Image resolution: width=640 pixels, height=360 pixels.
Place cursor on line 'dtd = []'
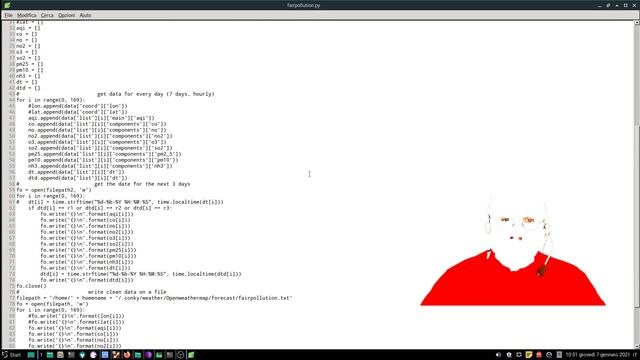[x=28, y=88]
